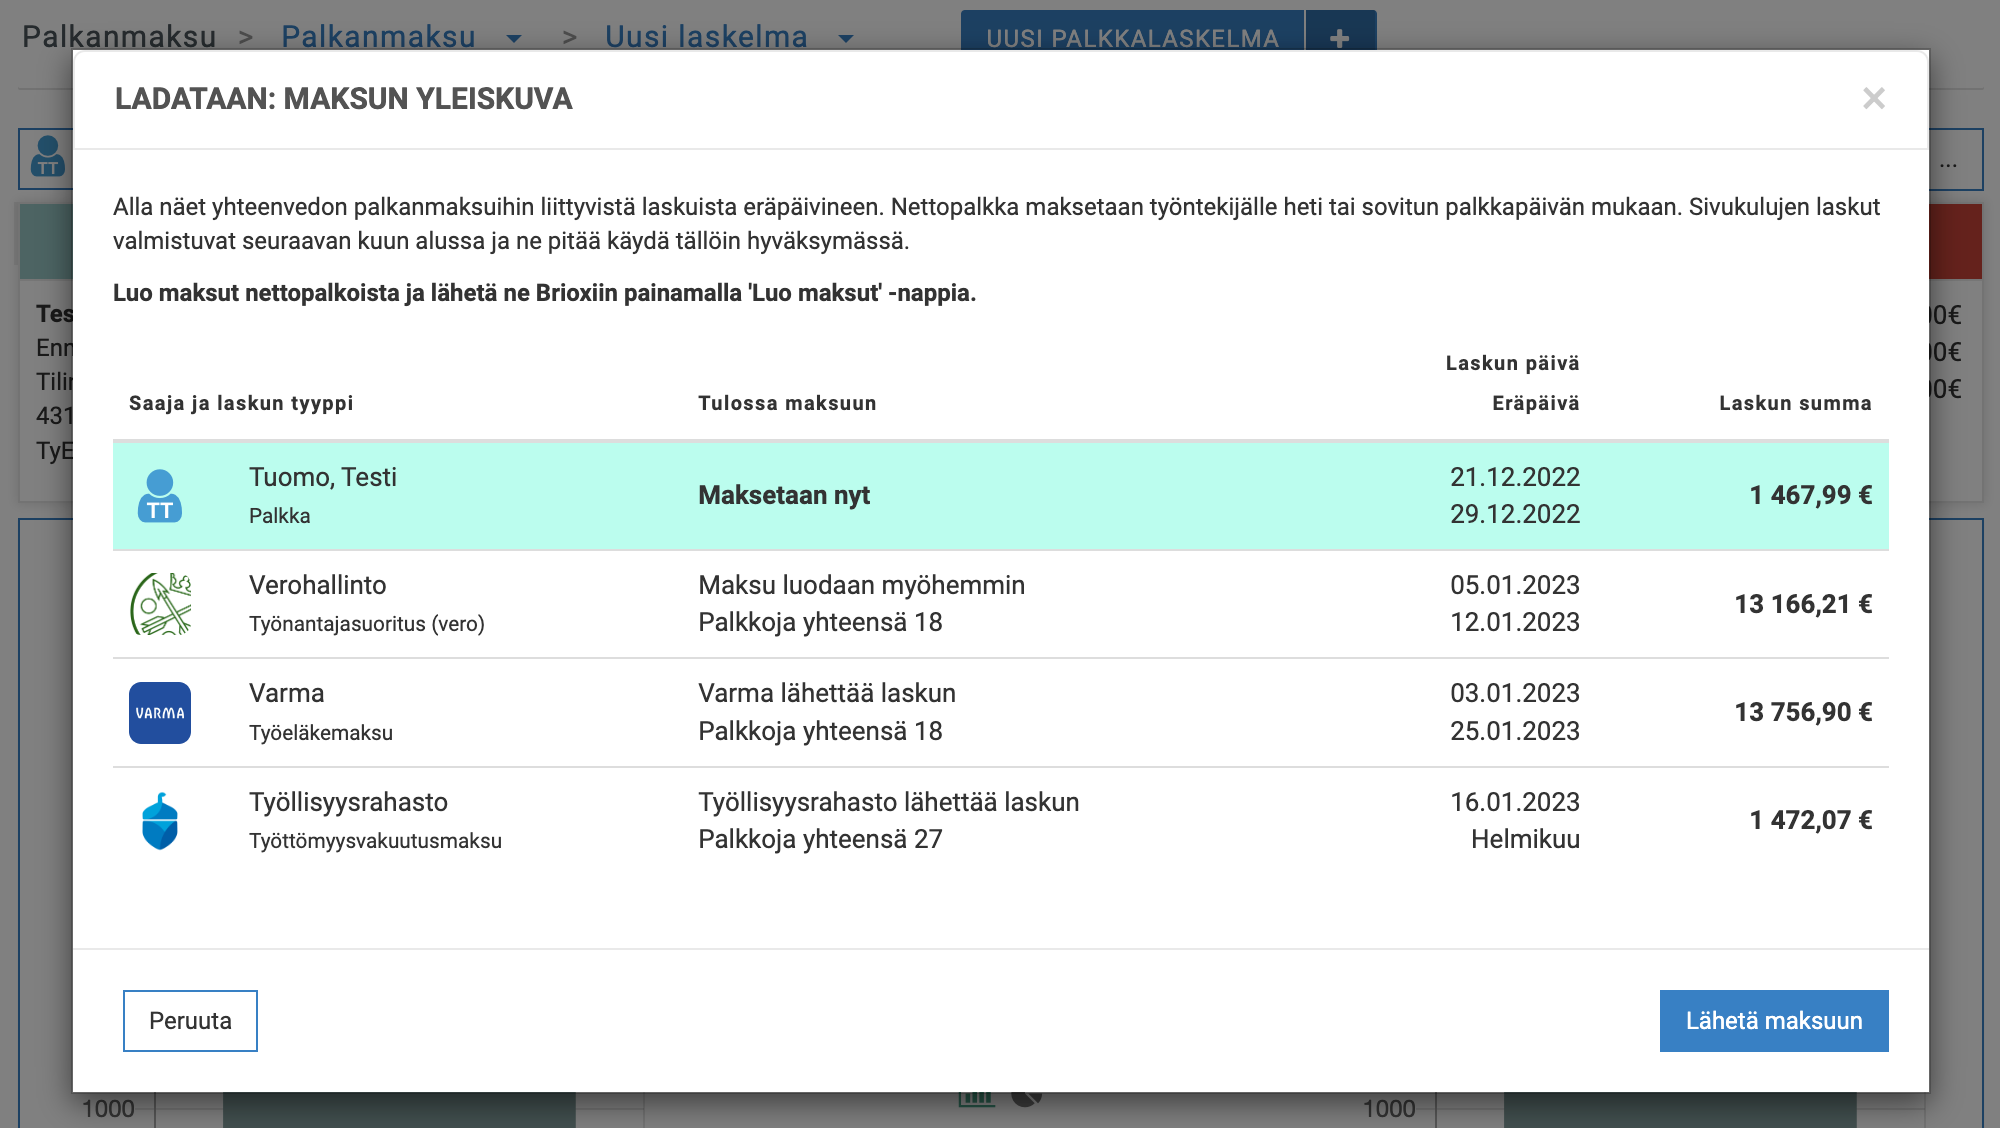Screen dimensions: 2000x1128
Task: Select the Tuomo Testi employee avatar icon
Action: 160,495
